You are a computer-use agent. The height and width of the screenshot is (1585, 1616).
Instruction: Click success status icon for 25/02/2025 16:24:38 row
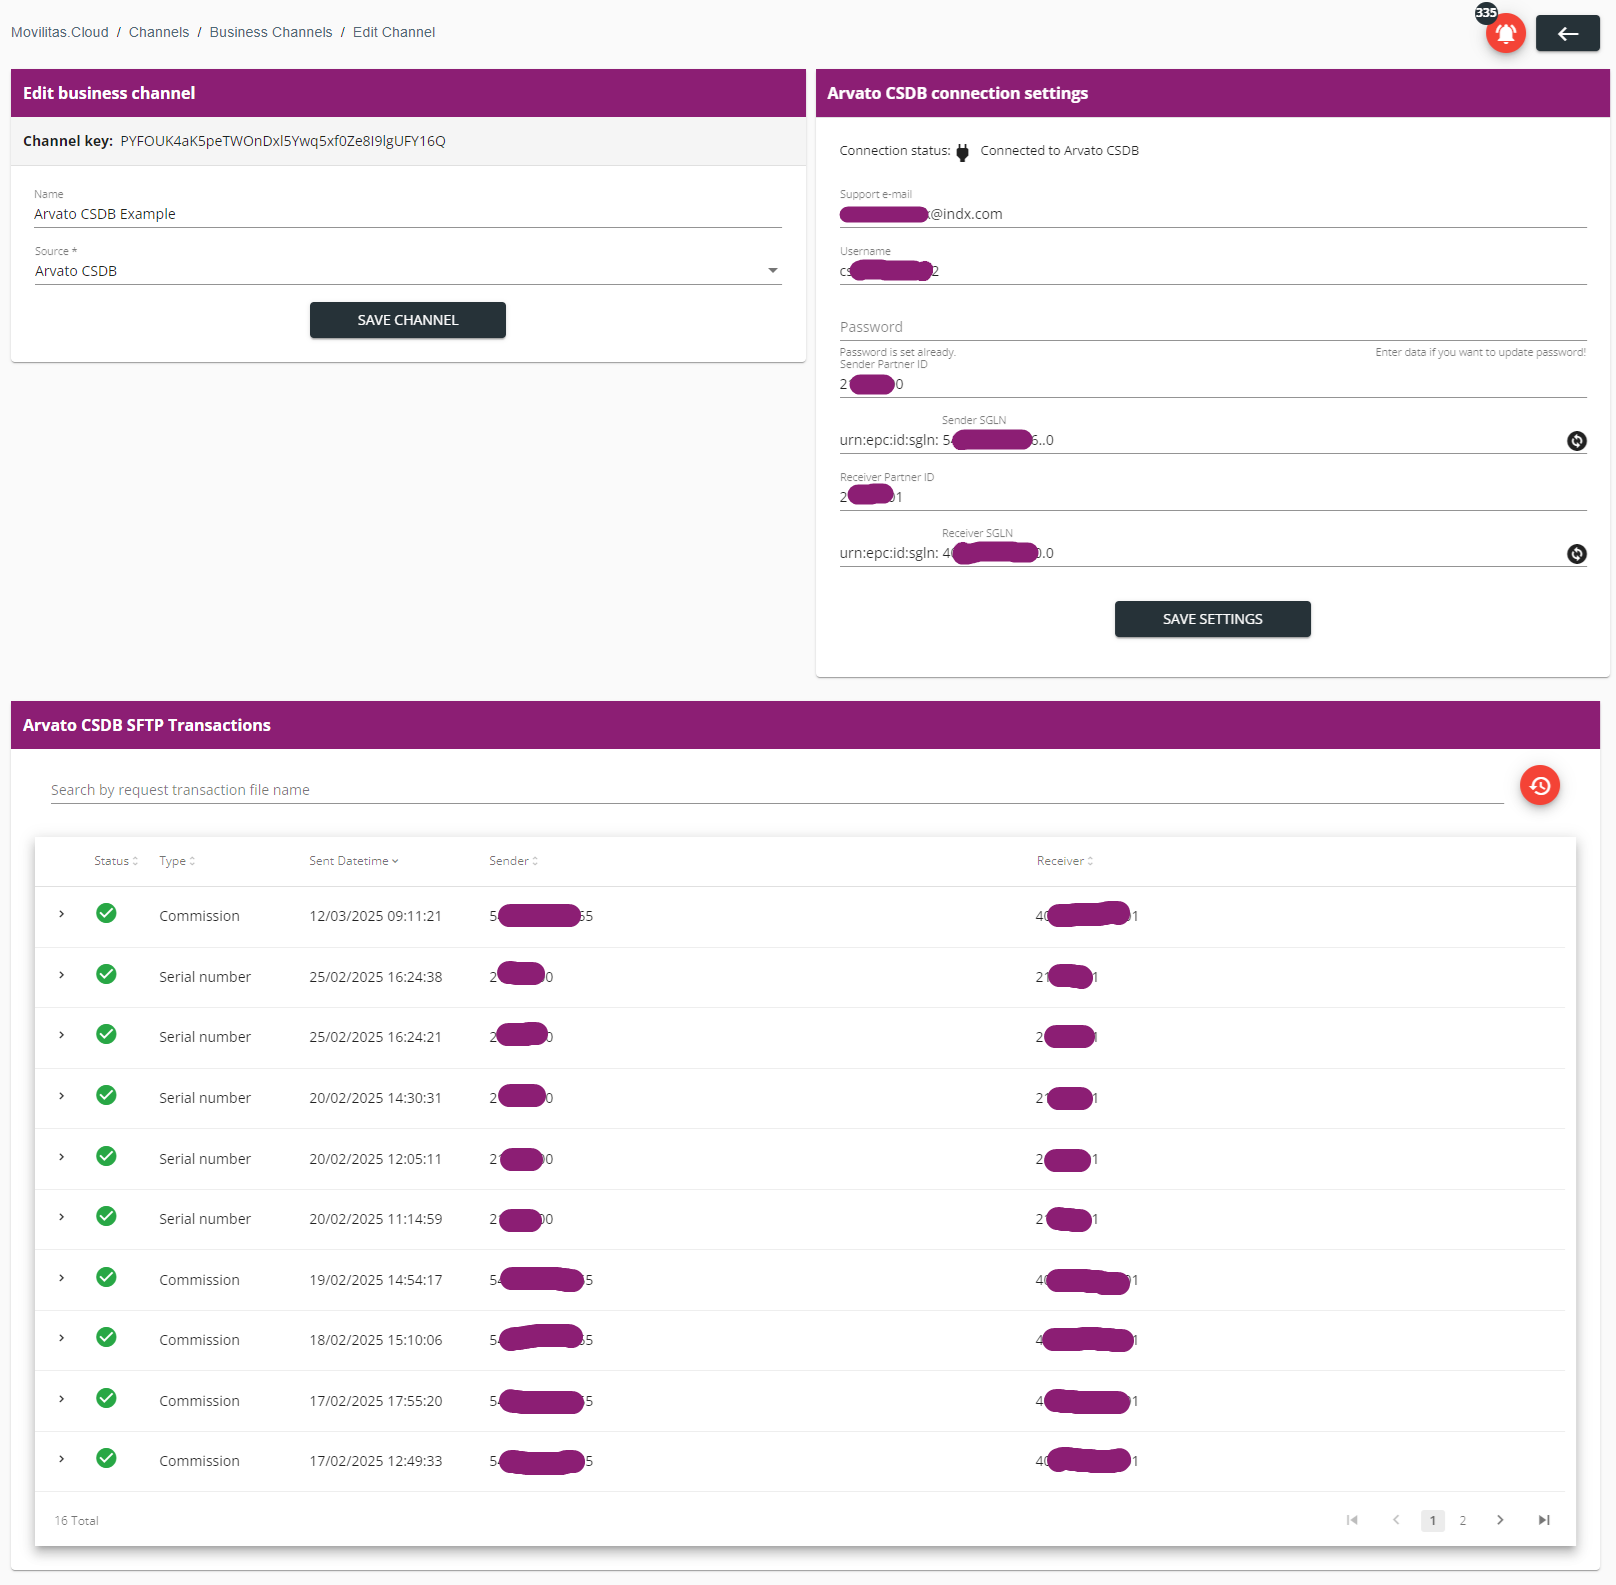pyautogui.click(x=106, y=974)
